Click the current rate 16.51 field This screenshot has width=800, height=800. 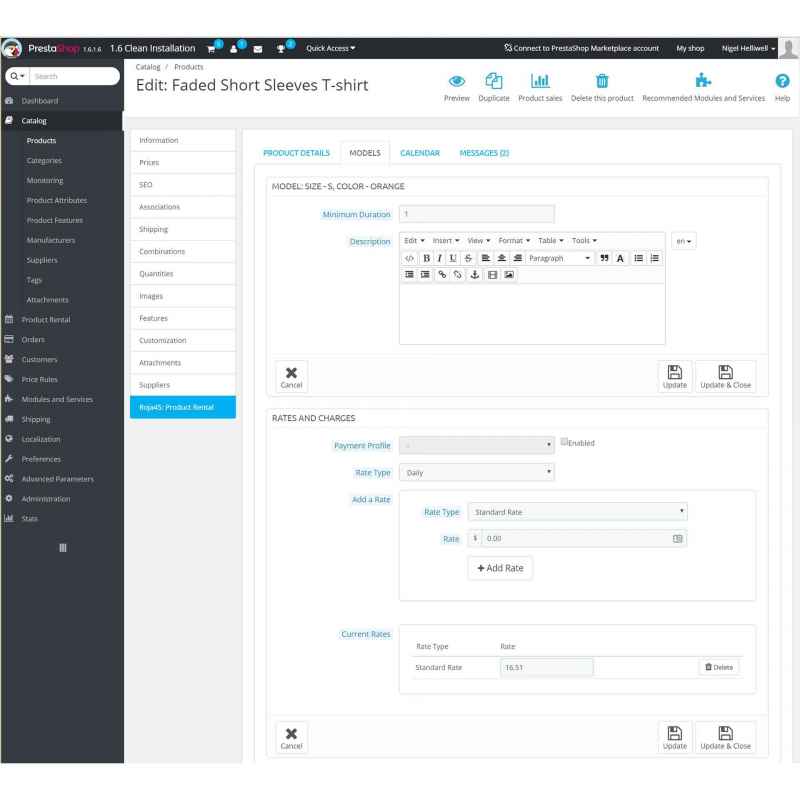pos(546,667)
